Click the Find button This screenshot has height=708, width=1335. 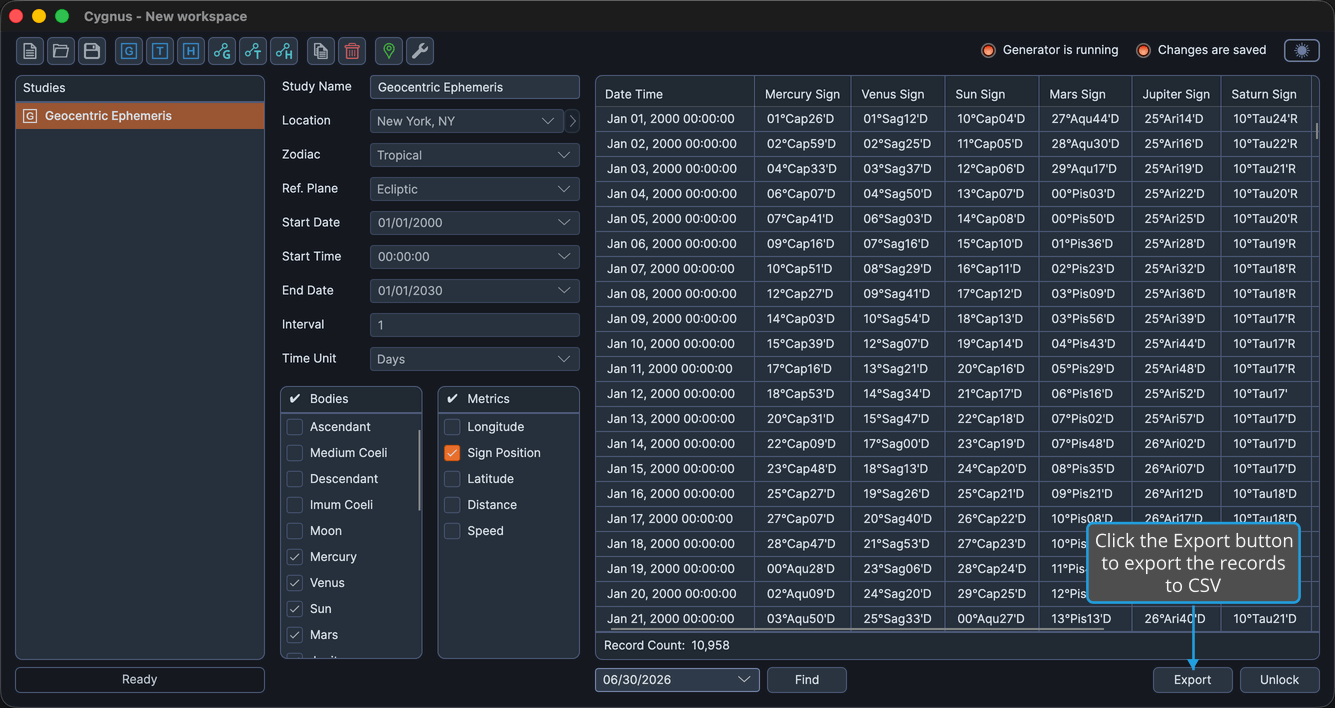(x=807, y=680)
